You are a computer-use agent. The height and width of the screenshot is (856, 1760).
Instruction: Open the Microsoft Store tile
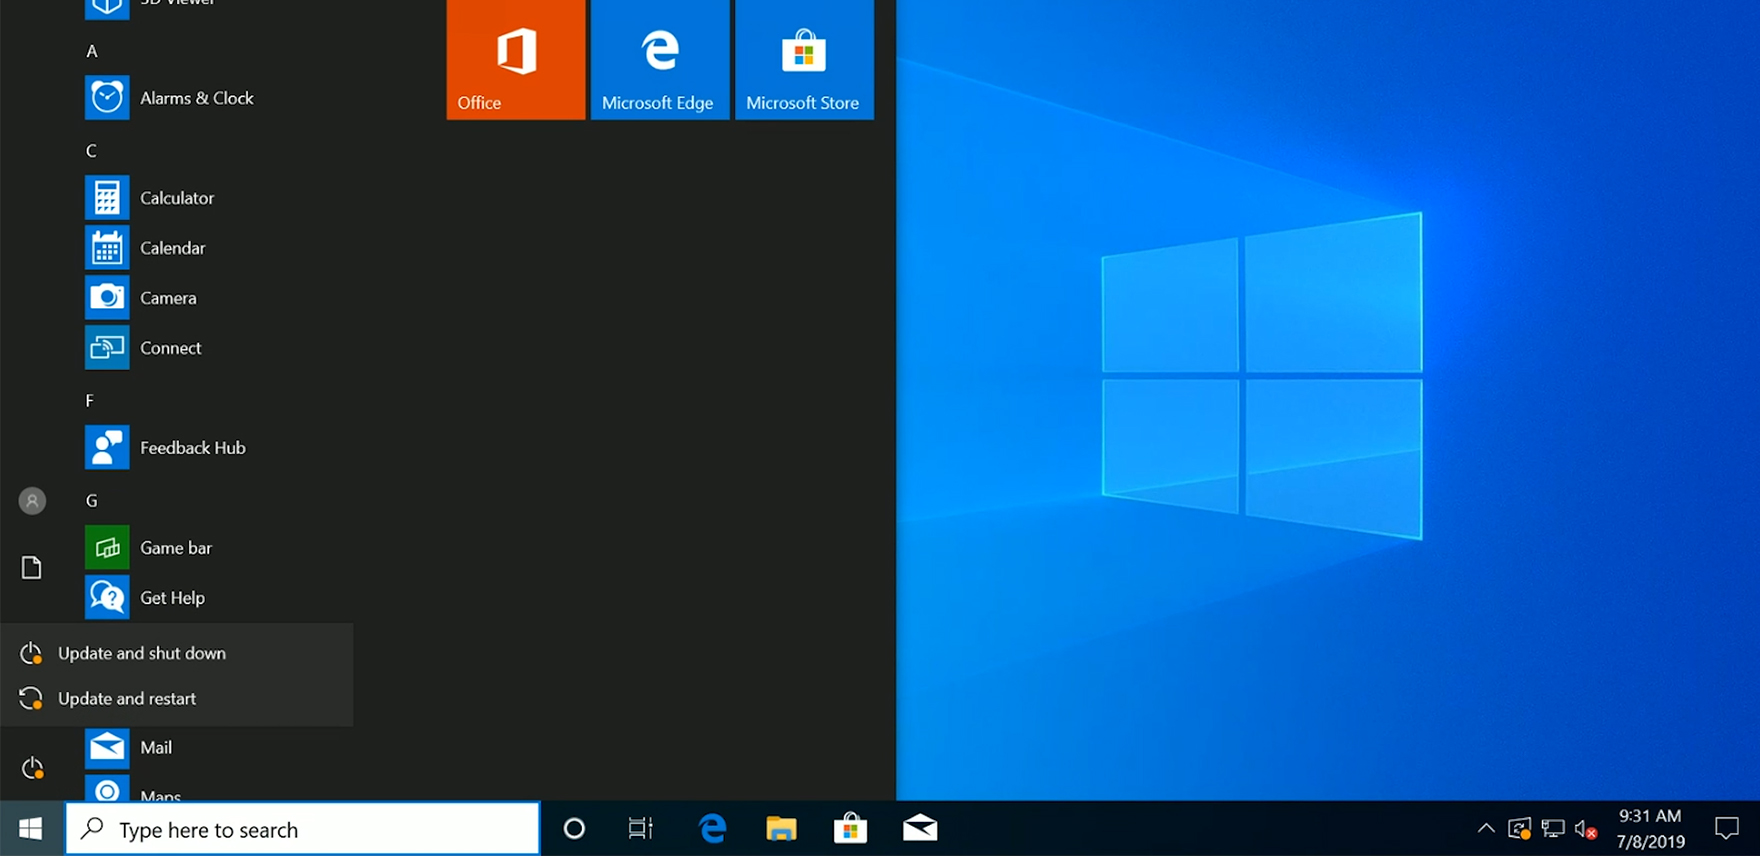click(804, 60)
